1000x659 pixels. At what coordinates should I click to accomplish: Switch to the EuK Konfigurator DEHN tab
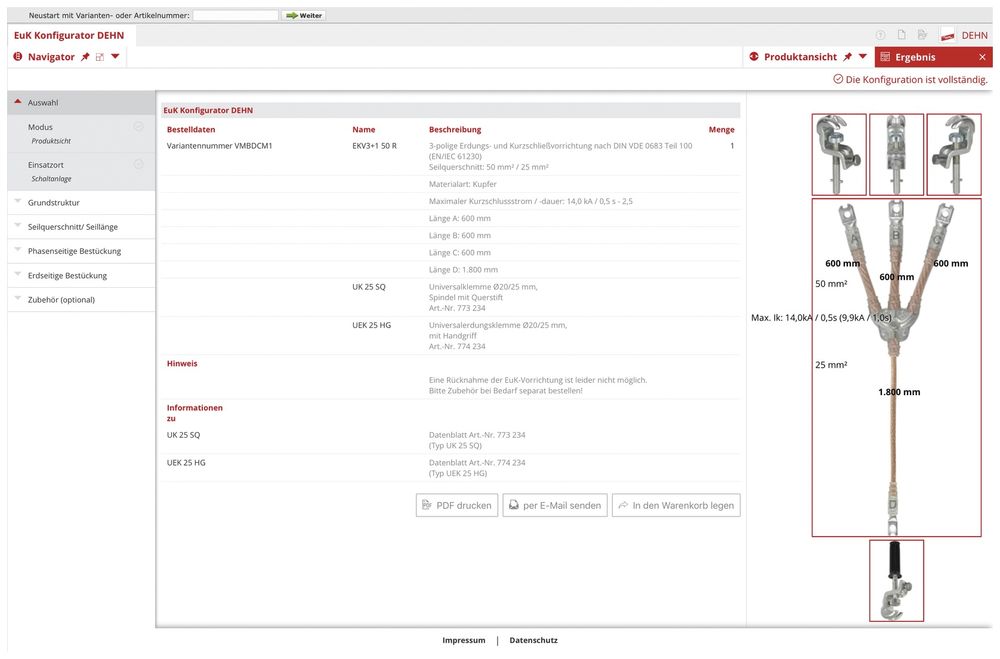(69, 35)
